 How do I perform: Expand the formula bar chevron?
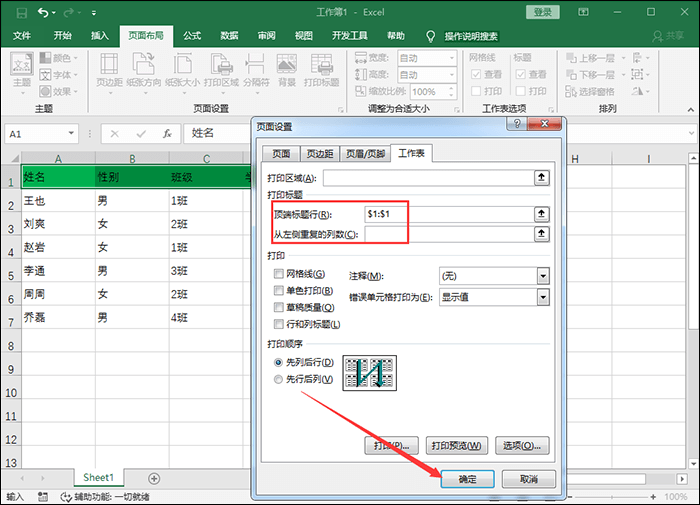(692, 133)
